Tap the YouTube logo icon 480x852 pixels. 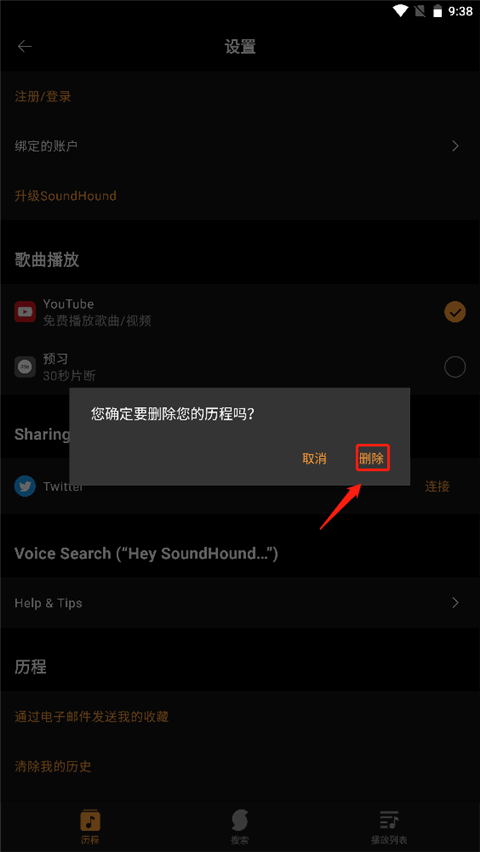point(25,312)
